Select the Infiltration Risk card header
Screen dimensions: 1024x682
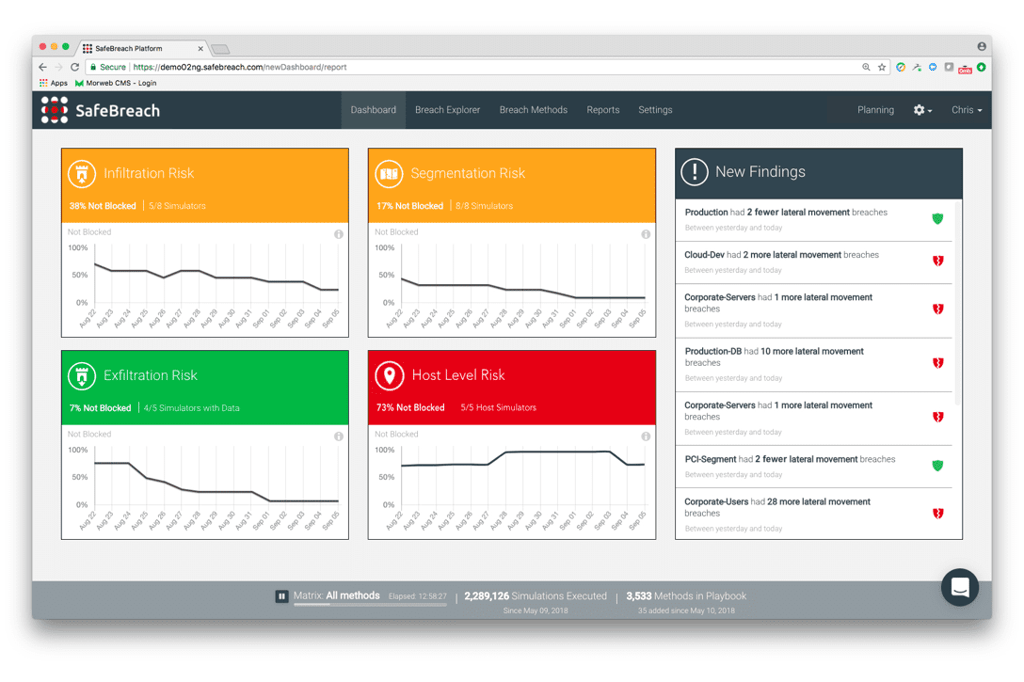tap(205, 186)
